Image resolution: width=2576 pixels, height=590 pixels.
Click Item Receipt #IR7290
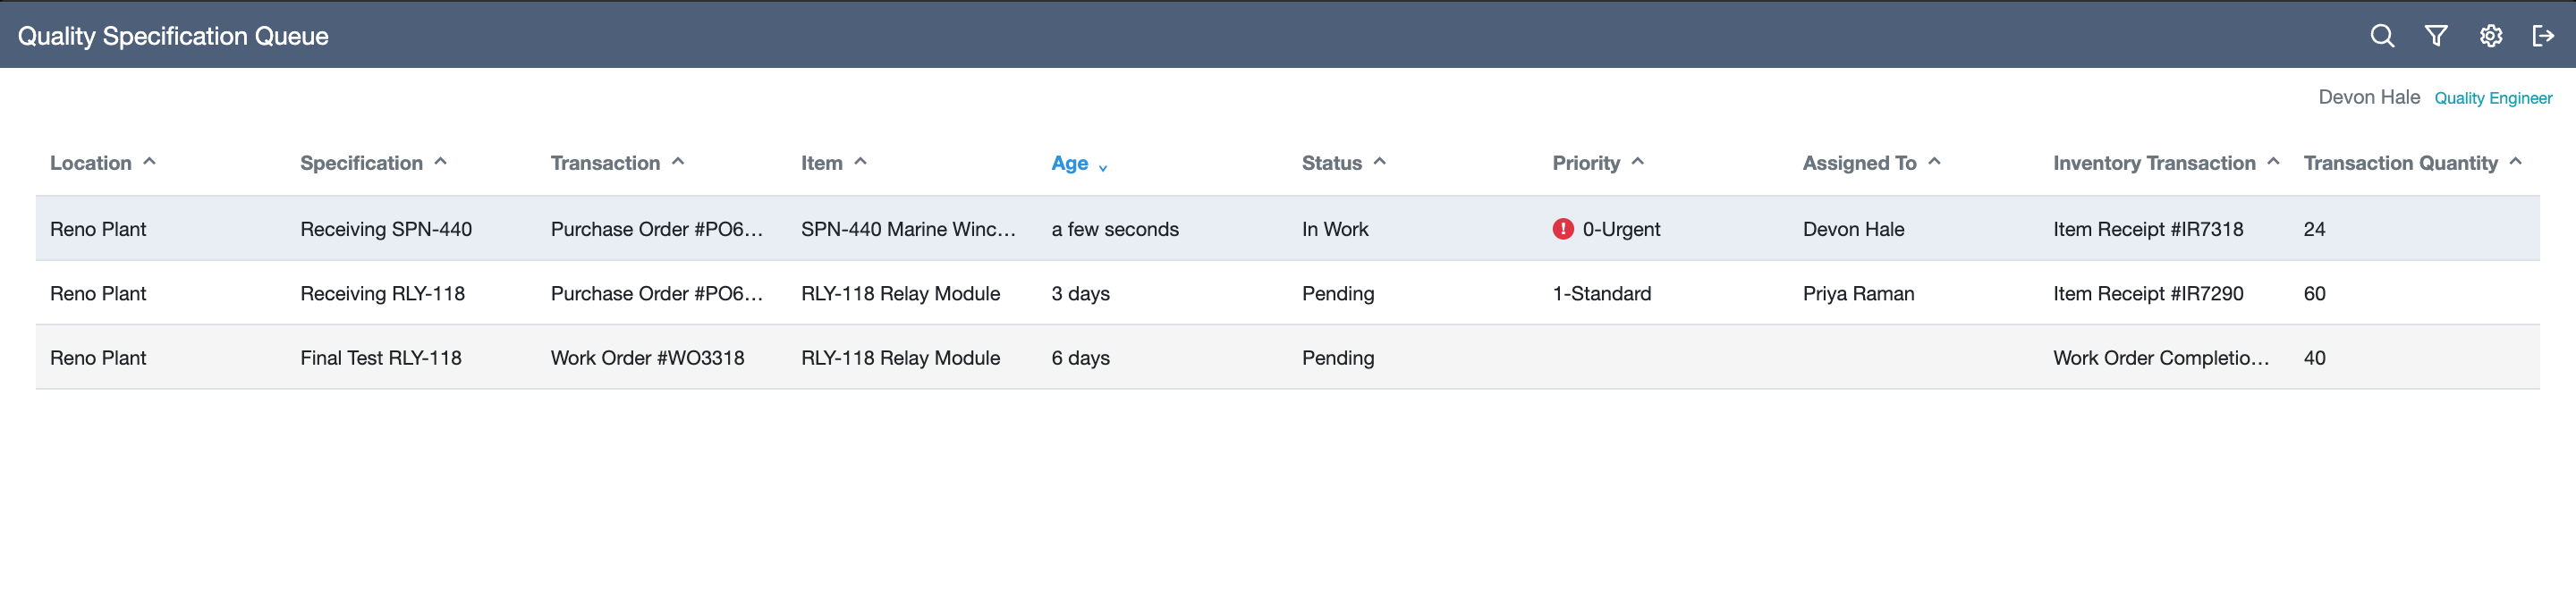pos(2148,293)
